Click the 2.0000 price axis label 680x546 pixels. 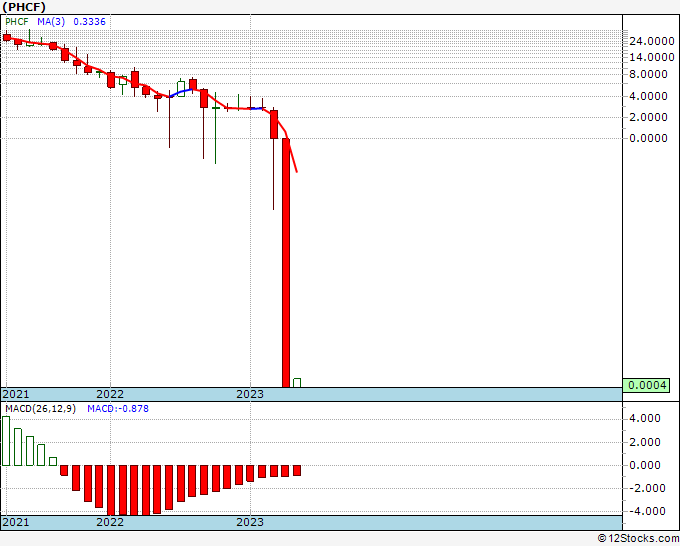click(648, 117)
